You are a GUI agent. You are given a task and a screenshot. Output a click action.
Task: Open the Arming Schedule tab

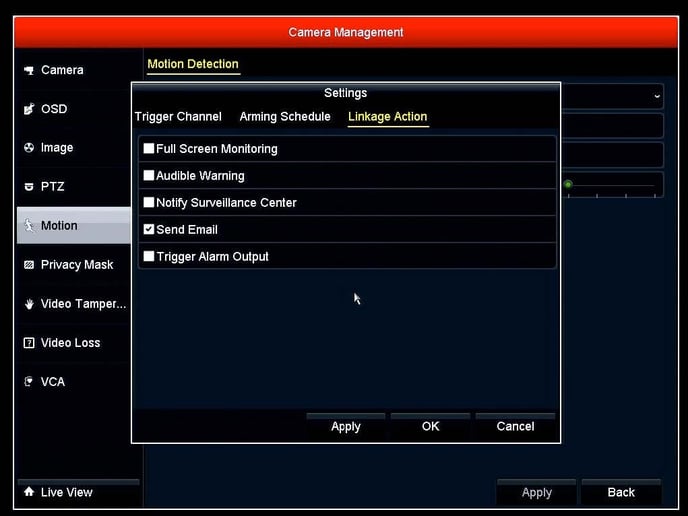click(x=285, y=117)
